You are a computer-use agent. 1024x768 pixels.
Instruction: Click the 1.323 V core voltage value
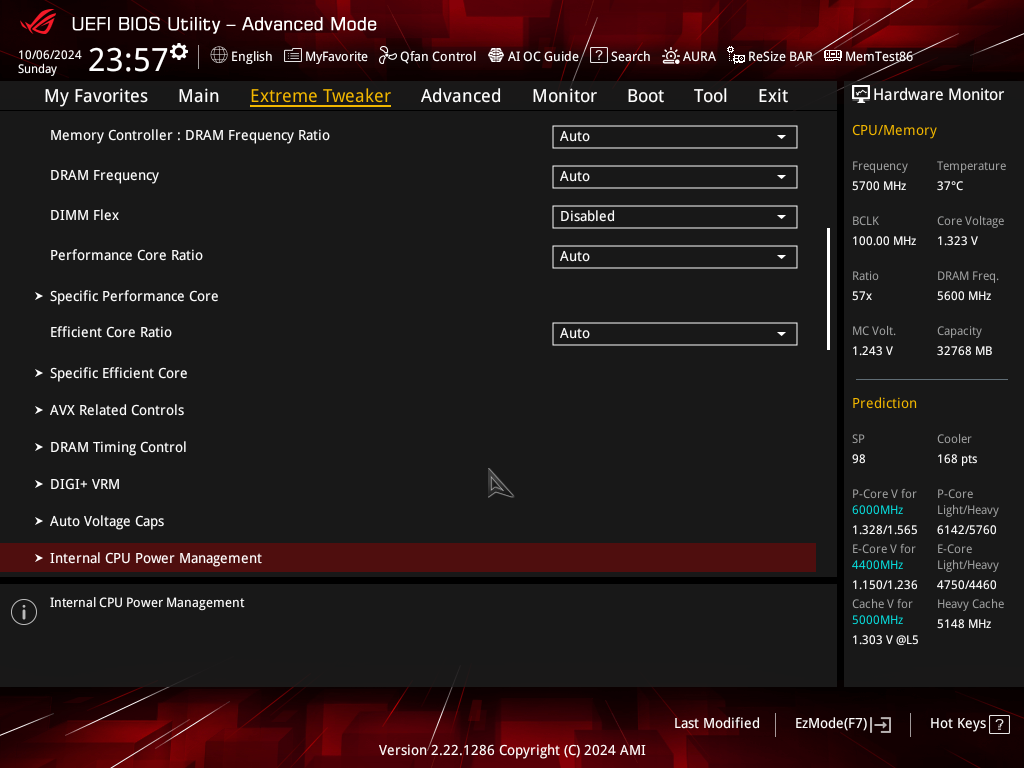[957, 241]
